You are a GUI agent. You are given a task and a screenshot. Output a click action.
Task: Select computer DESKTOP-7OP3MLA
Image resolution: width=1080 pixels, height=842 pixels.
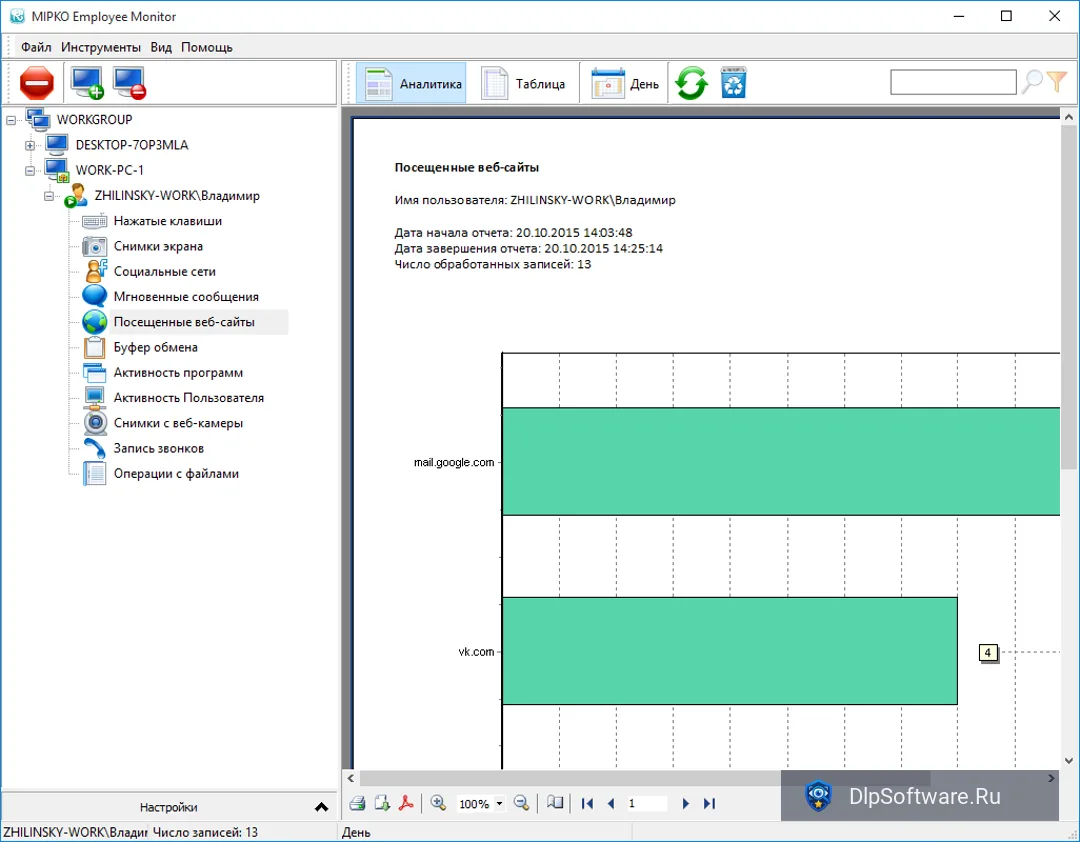[132, 145]
